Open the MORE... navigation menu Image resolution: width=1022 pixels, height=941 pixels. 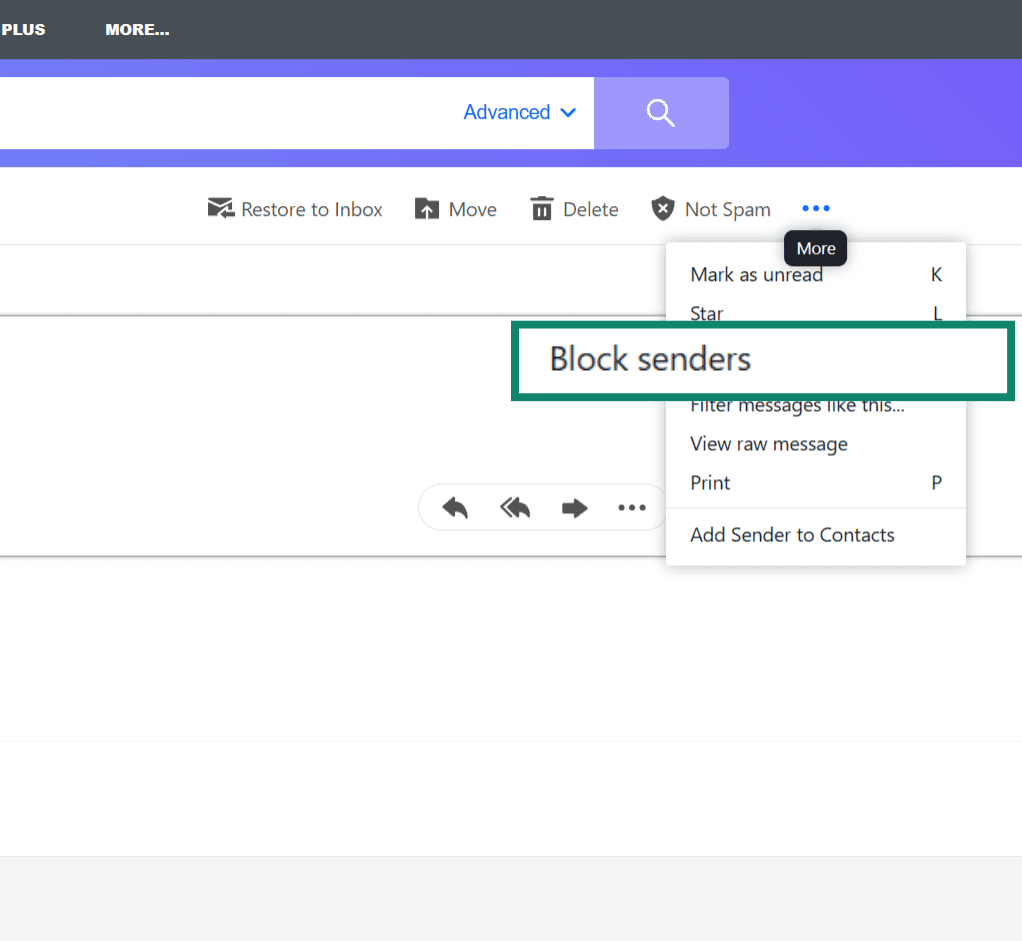point(137,29)
